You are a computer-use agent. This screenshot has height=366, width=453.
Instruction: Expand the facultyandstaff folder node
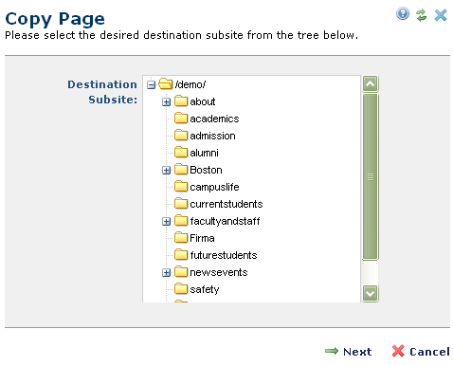pos(166,221)
